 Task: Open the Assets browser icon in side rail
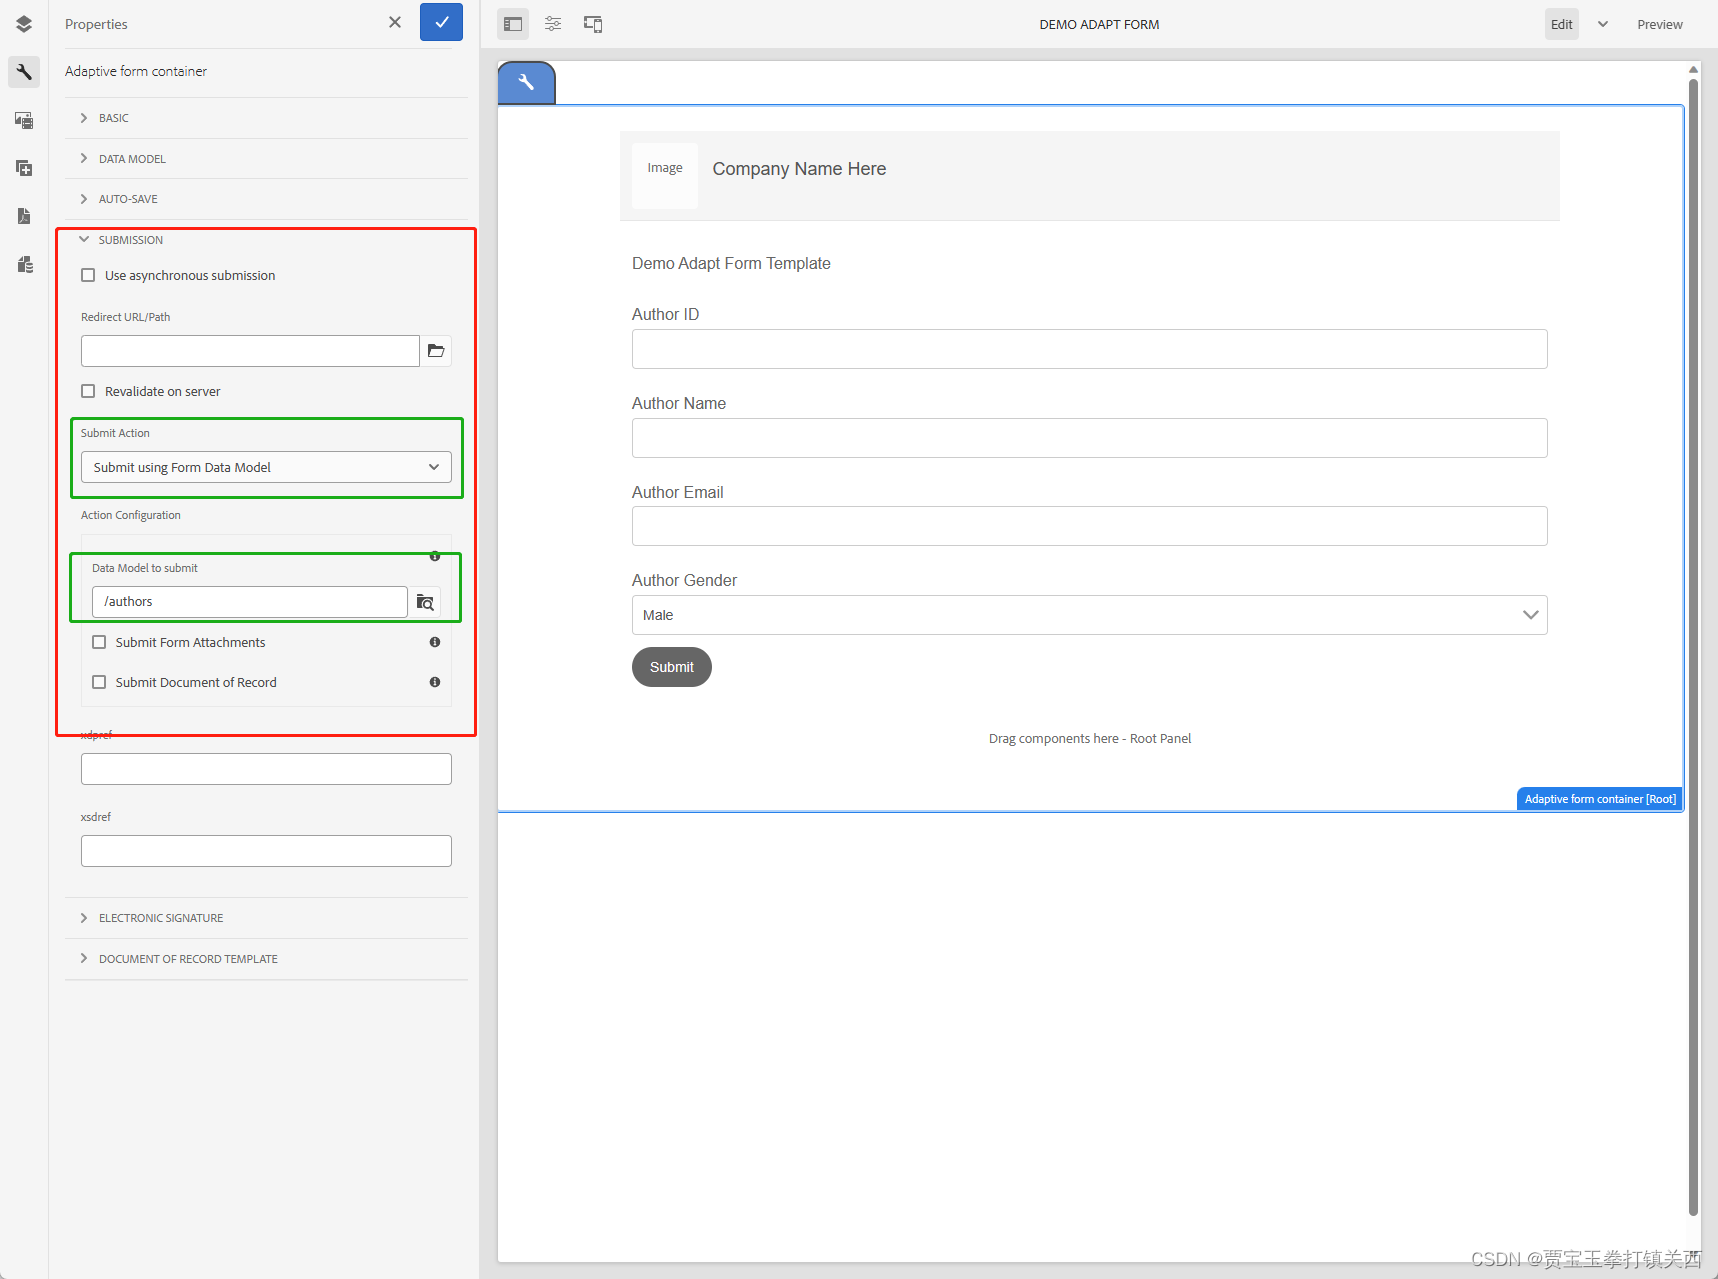[24, 120]
